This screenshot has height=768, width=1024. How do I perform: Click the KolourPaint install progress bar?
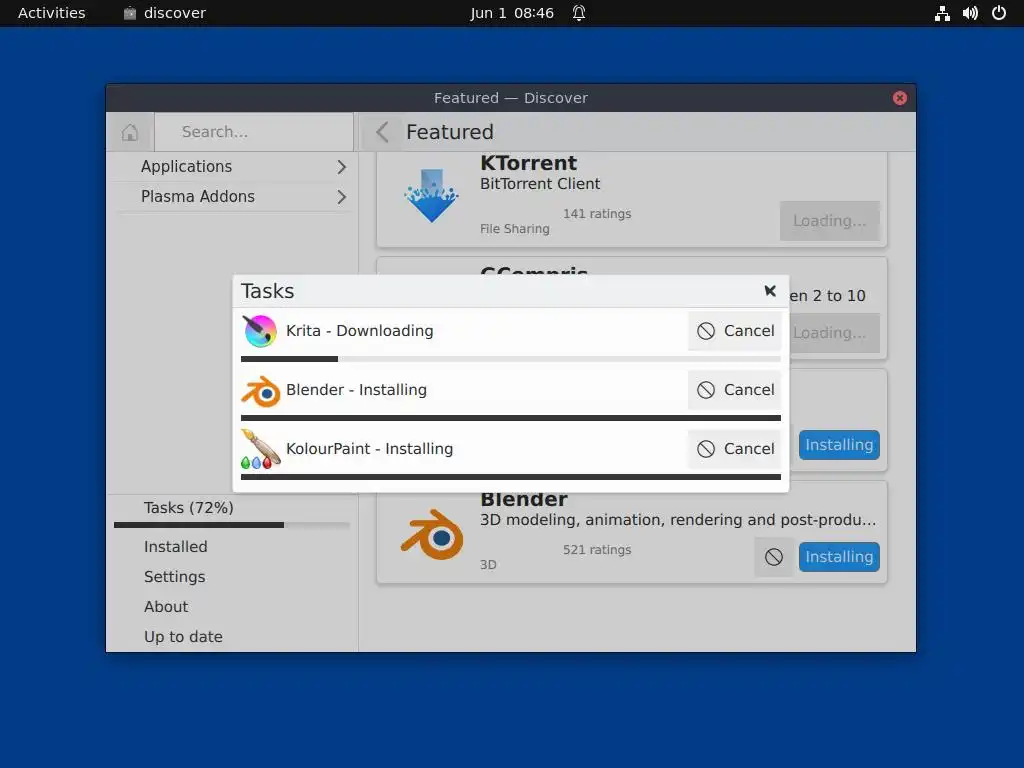point(511,477)
